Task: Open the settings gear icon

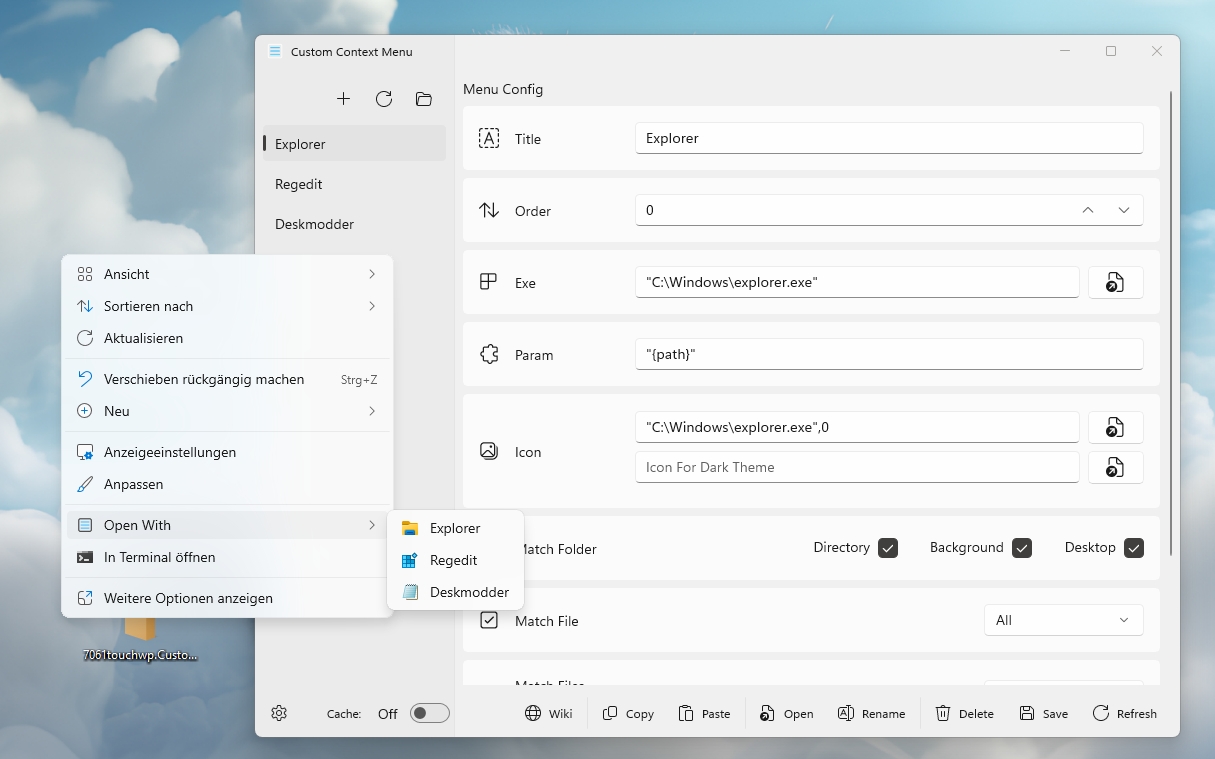Action: click(x=279, y=713)
